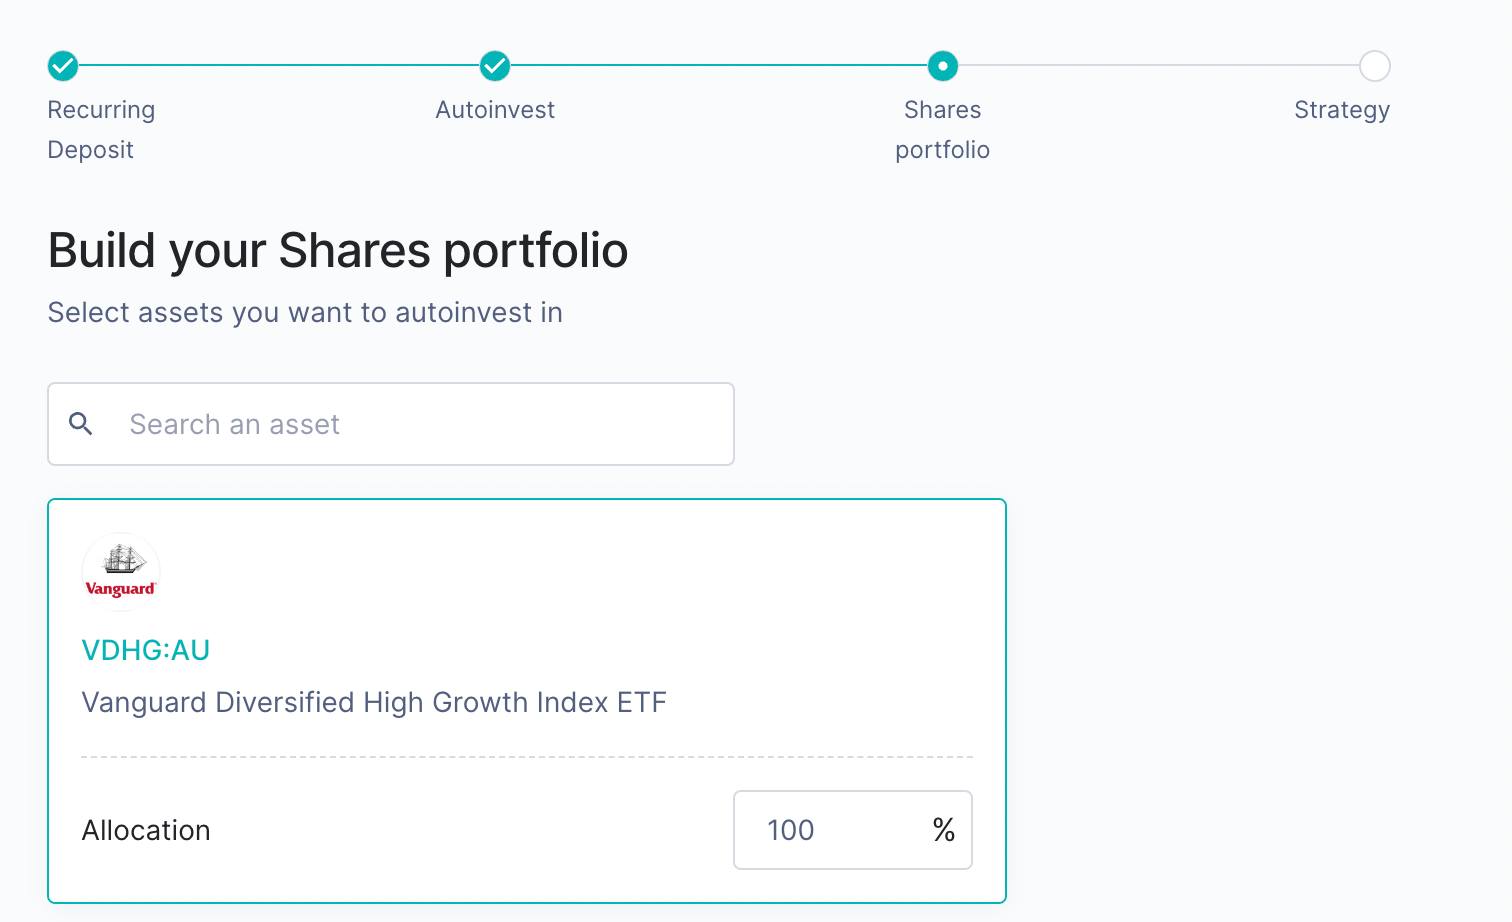Image resolution: width=1512 pixels, height=922 pixels.
Task: Click the Autoinvest completed checkmark icon
Action: pos(495,66)
